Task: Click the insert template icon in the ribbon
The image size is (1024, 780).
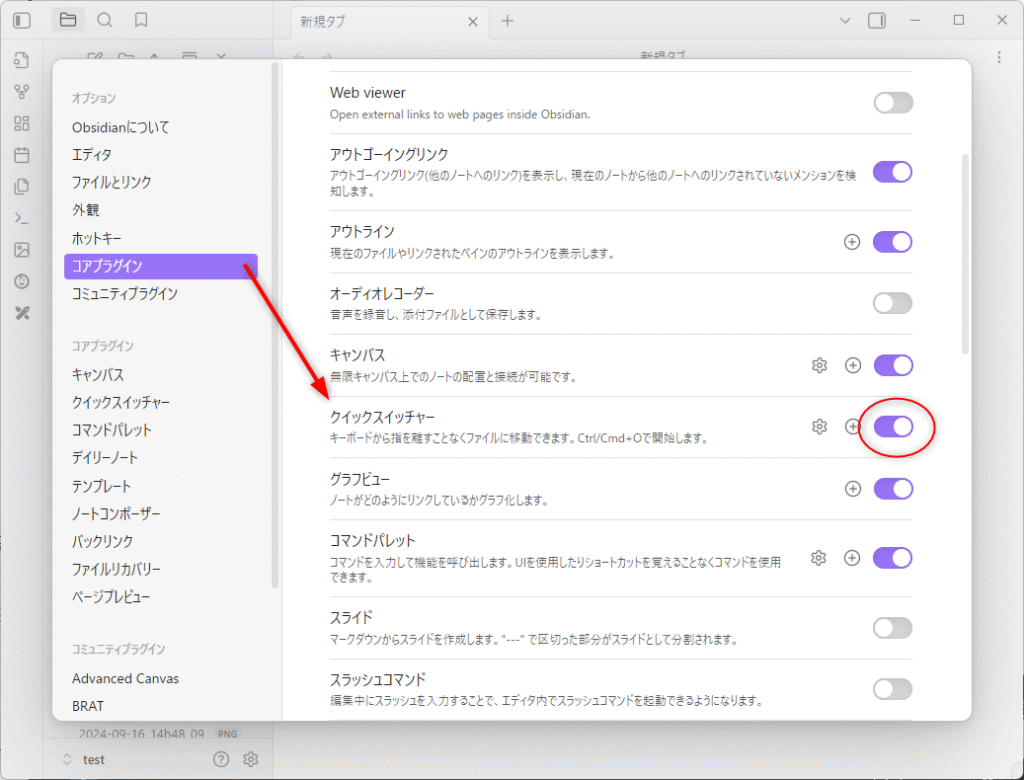Action: coord(22,186)
